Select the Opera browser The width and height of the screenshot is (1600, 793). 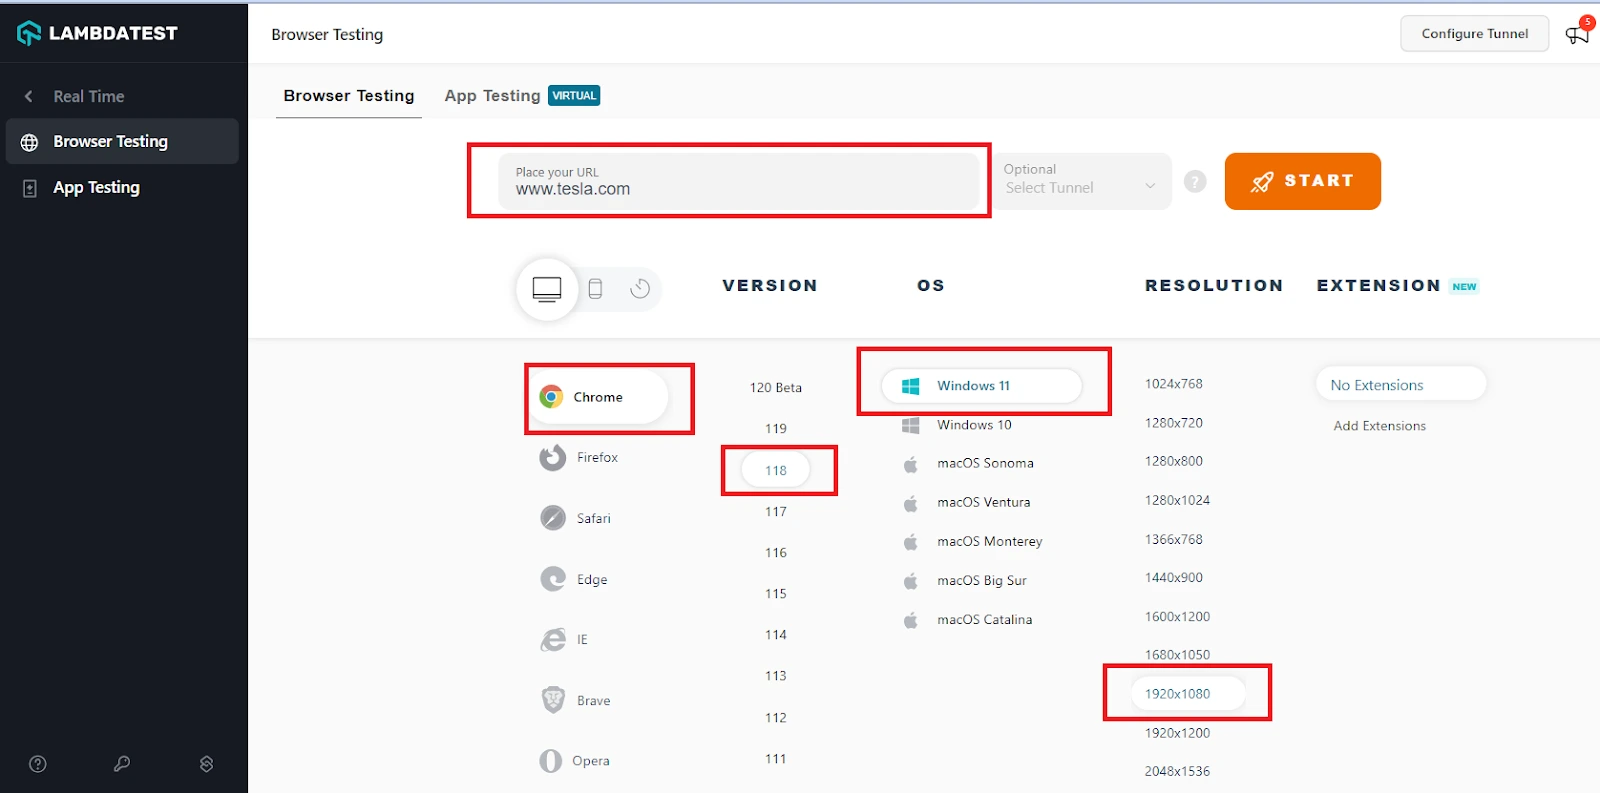point(575,761)
